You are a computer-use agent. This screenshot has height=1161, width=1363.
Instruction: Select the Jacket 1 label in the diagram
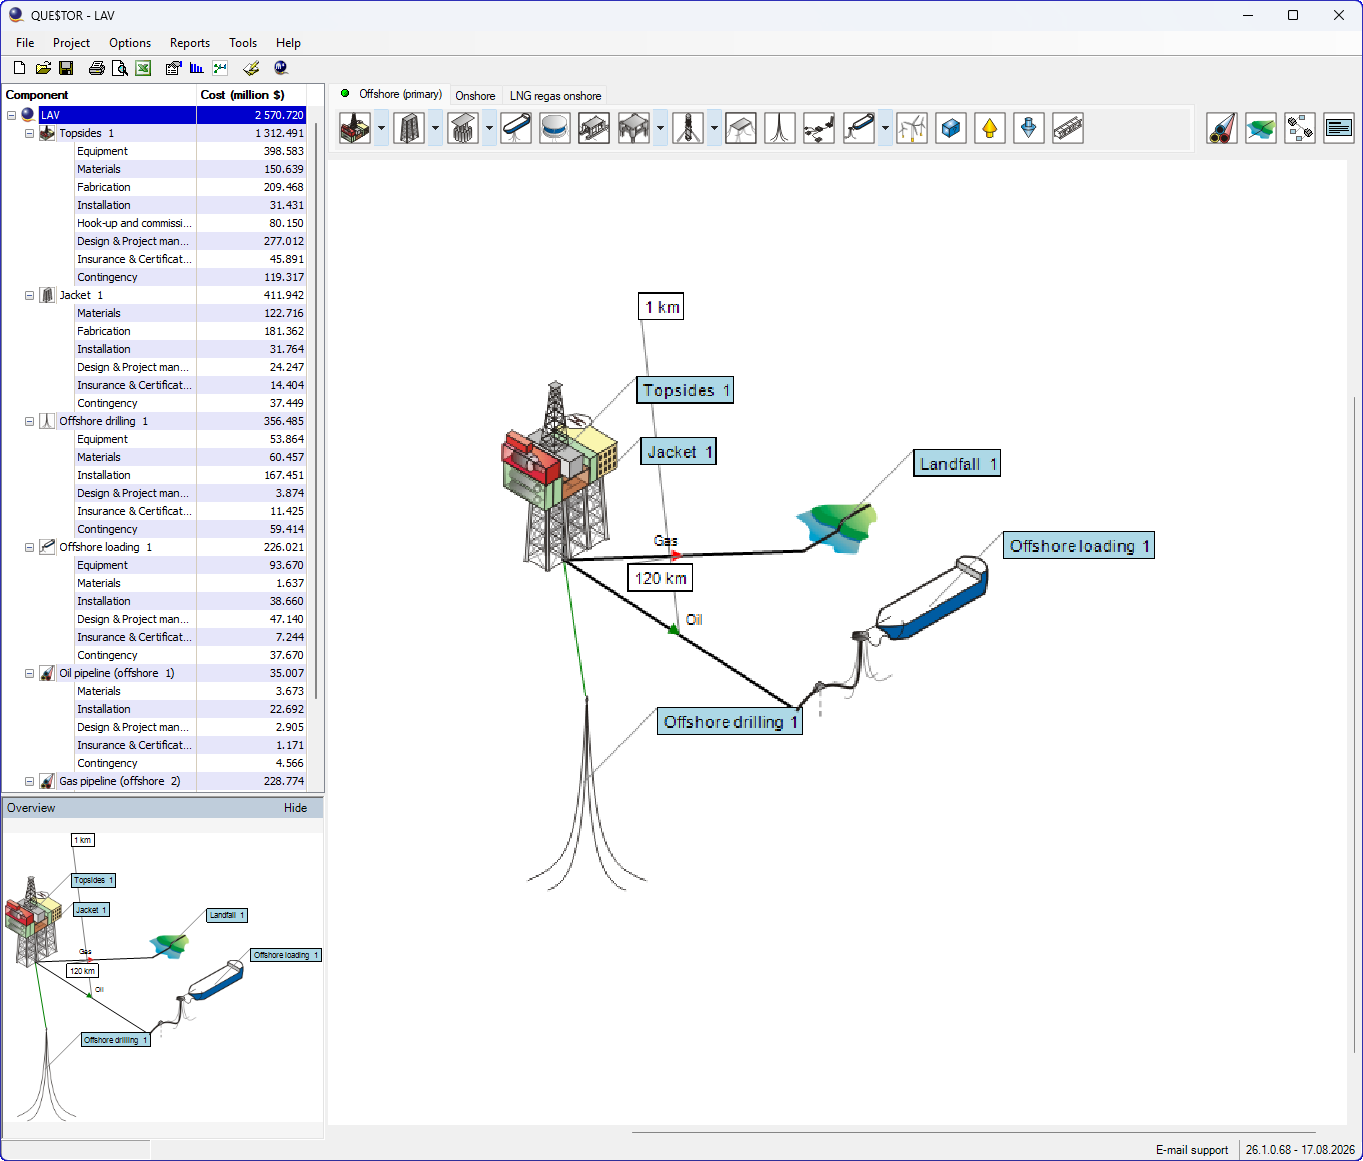point(679,452)
